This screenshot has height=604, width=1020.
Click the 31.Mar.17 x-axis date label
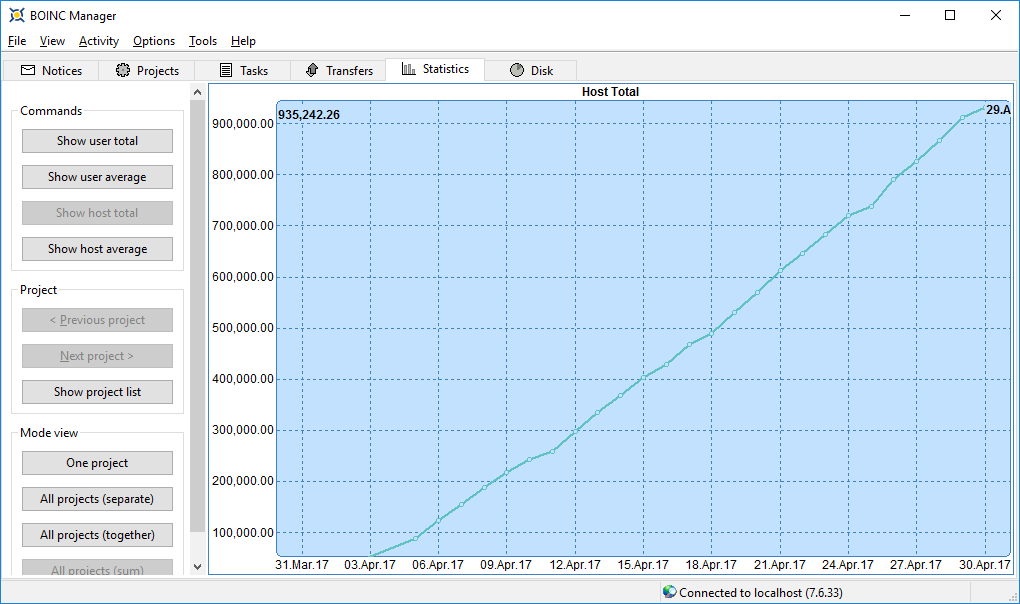[x=302, y=564]
